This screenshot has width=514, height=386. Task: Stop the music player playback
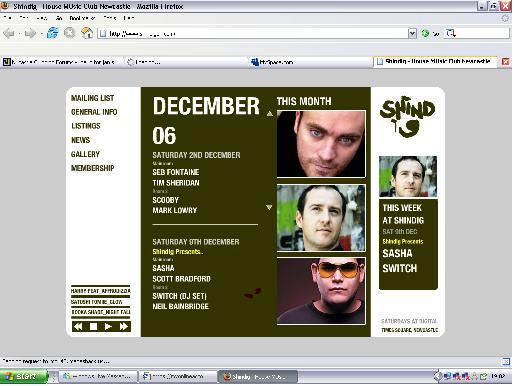pos(93,326)
